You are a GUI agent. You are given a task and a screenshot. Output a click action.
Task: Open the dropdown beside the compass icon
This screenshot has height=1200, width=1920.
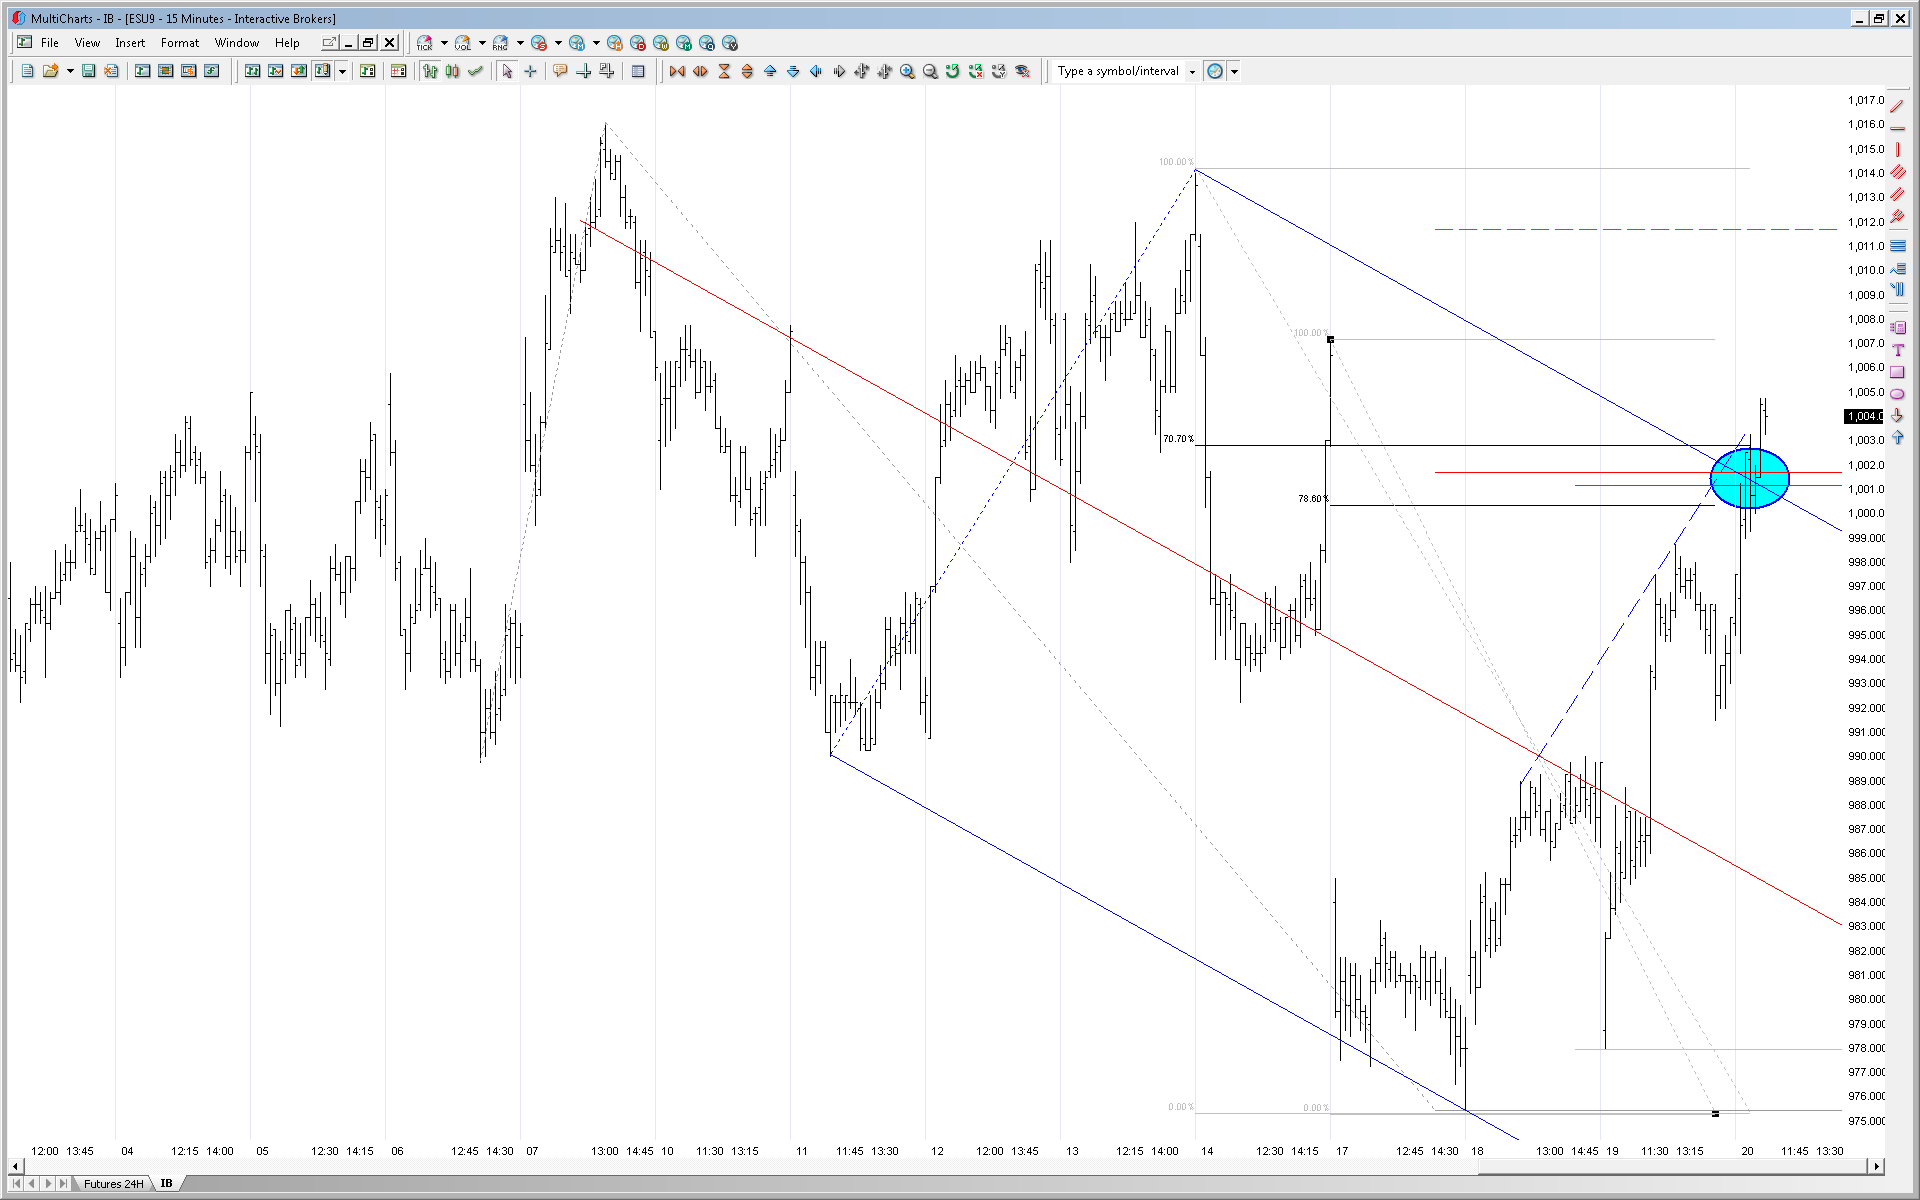tap(1234, 72)
